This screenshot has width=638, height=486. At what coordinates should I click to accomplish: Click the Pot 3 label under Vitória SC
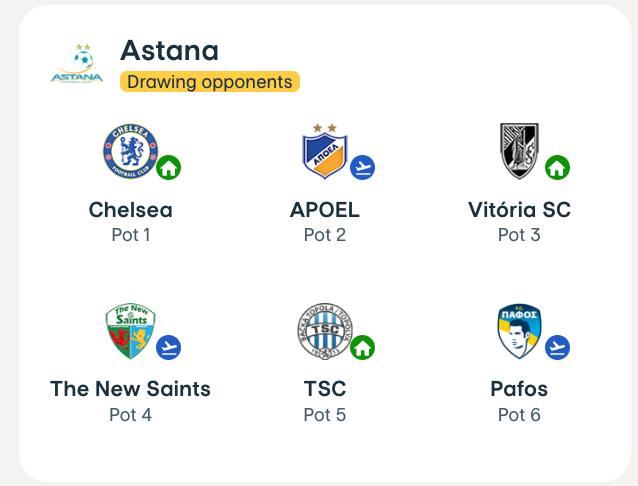519,235
